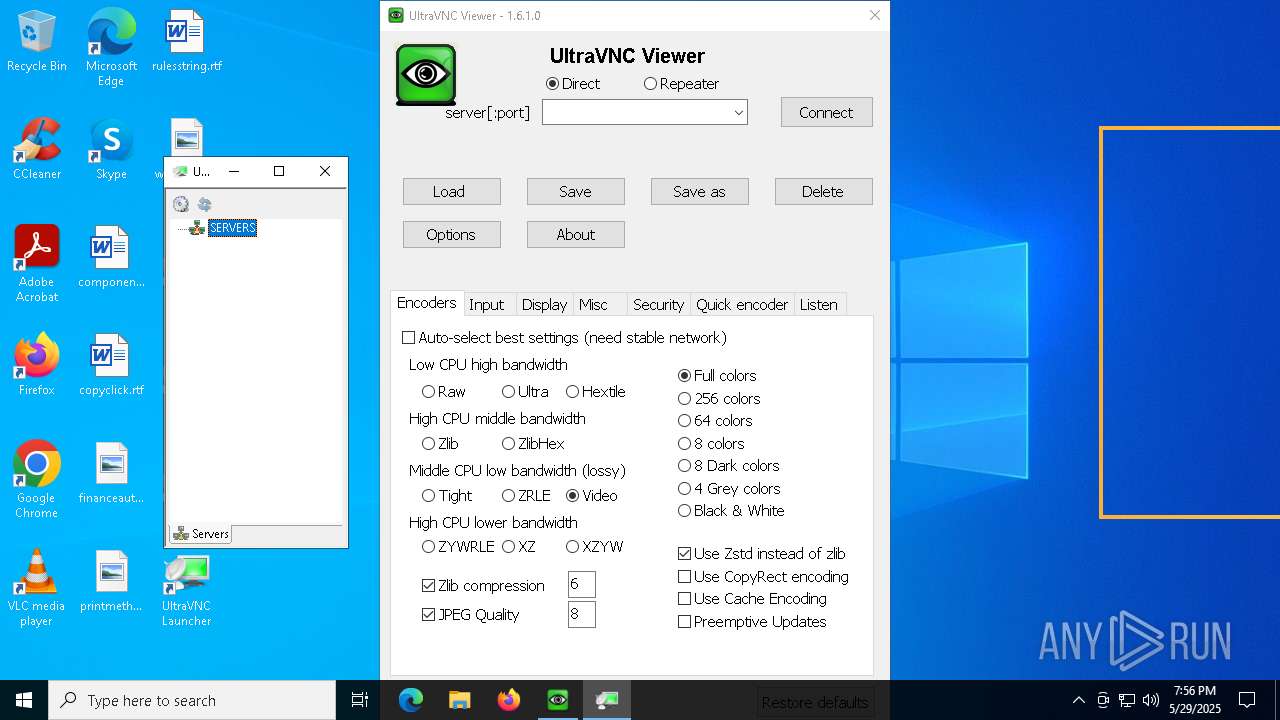Switch to the Security tab
1280x720 pixels.
658,305
